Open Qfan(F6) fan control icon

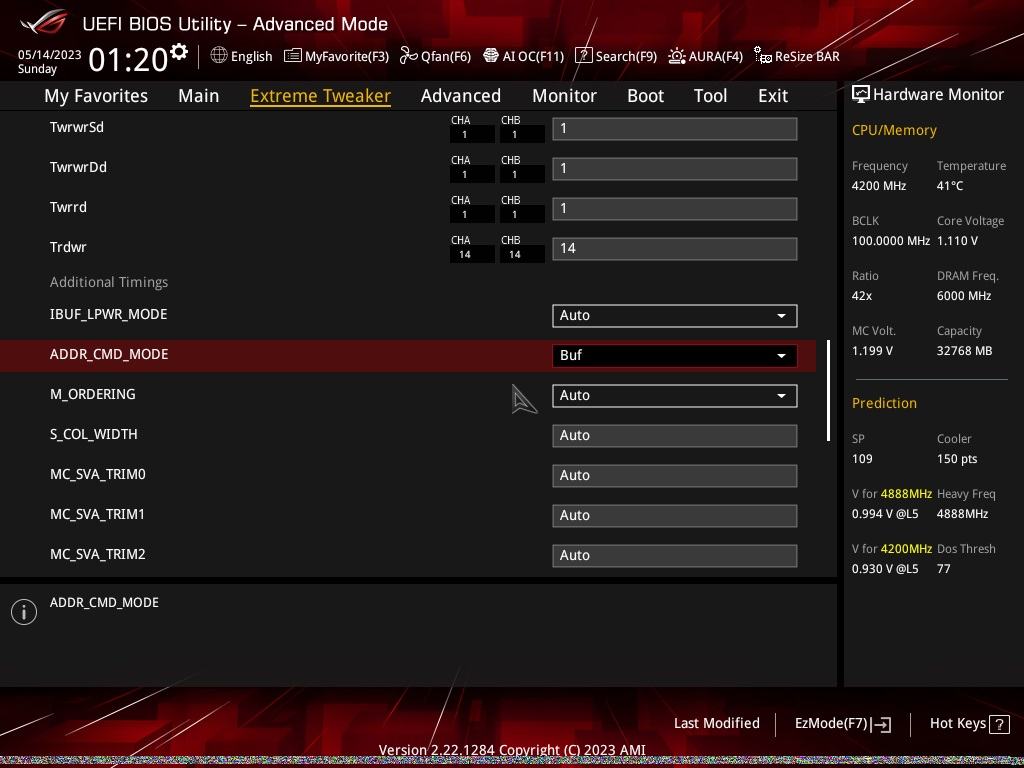point(408,56)
